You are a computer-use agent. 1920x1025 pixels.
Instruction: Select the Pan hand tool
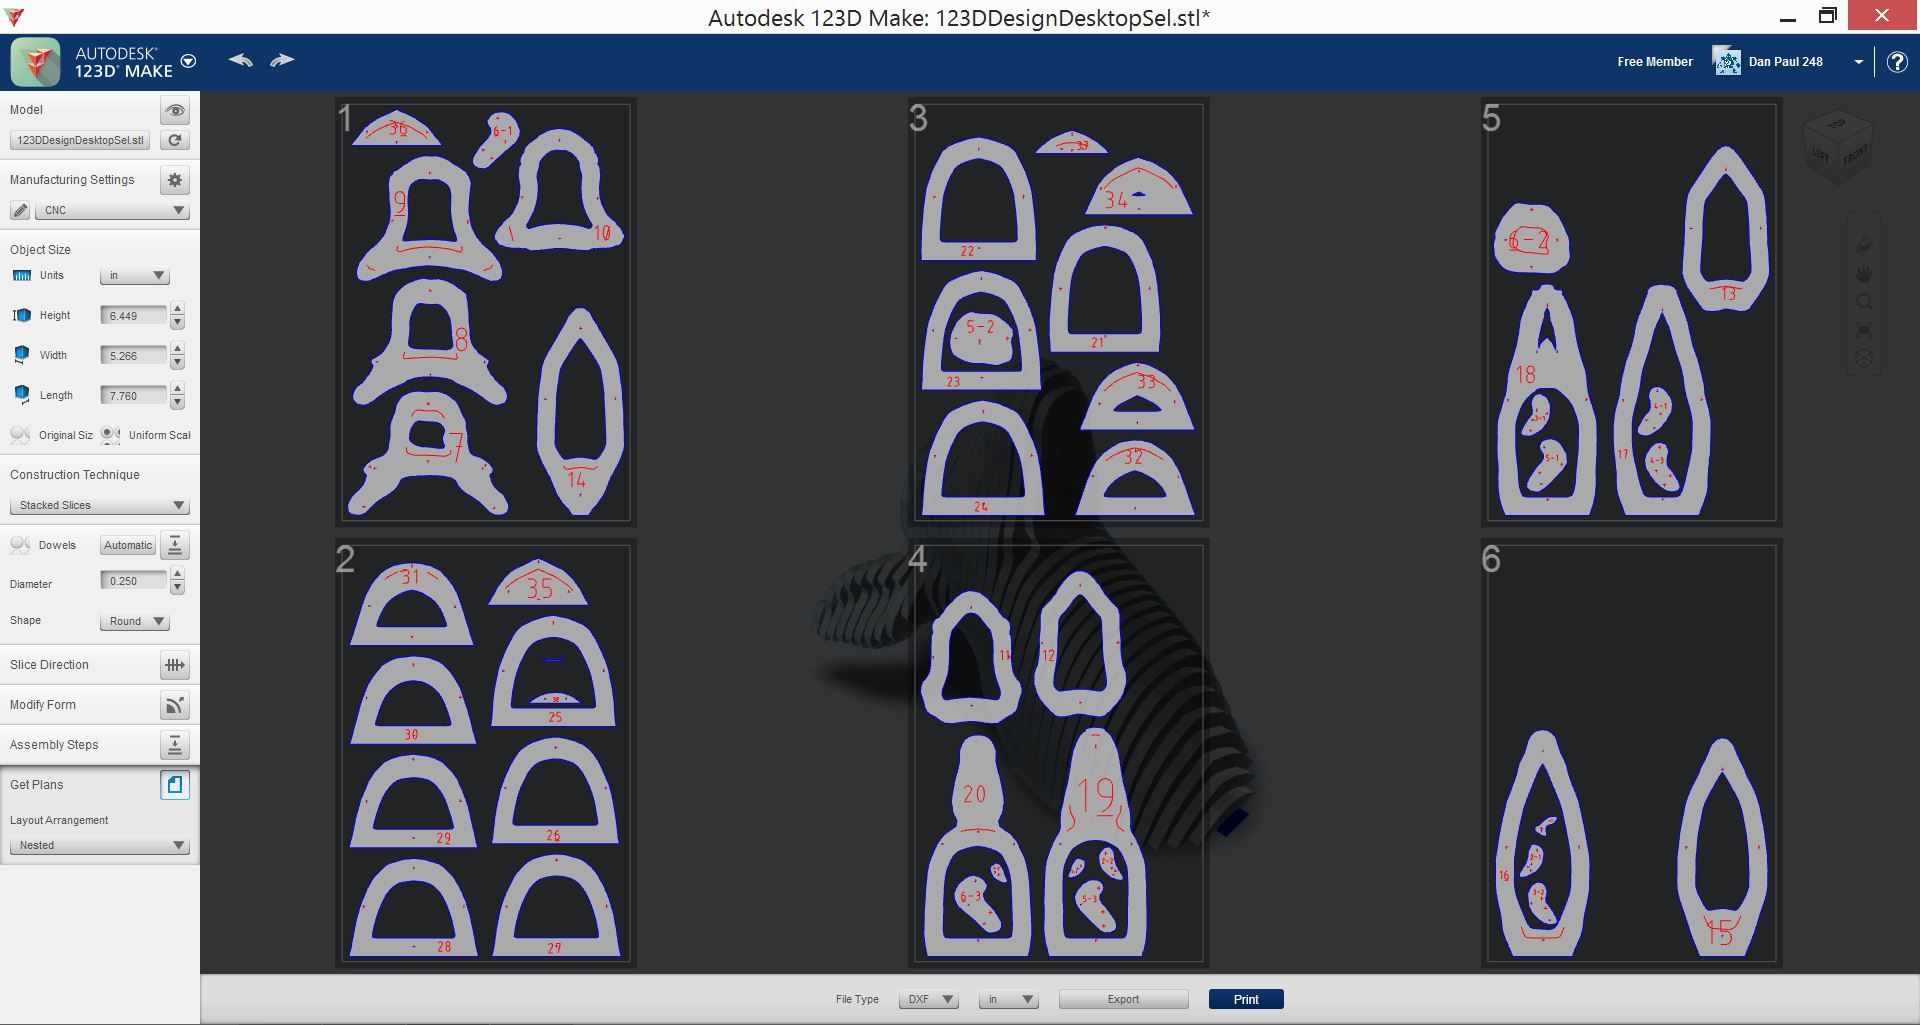pos(1864,273)
